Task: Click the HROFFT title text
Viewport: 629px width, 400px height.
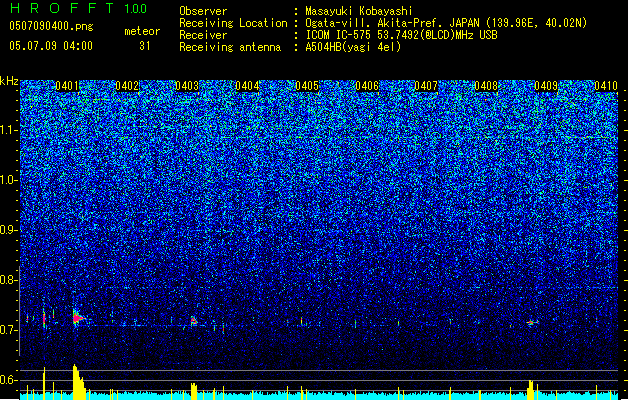Action: point(62,8)
